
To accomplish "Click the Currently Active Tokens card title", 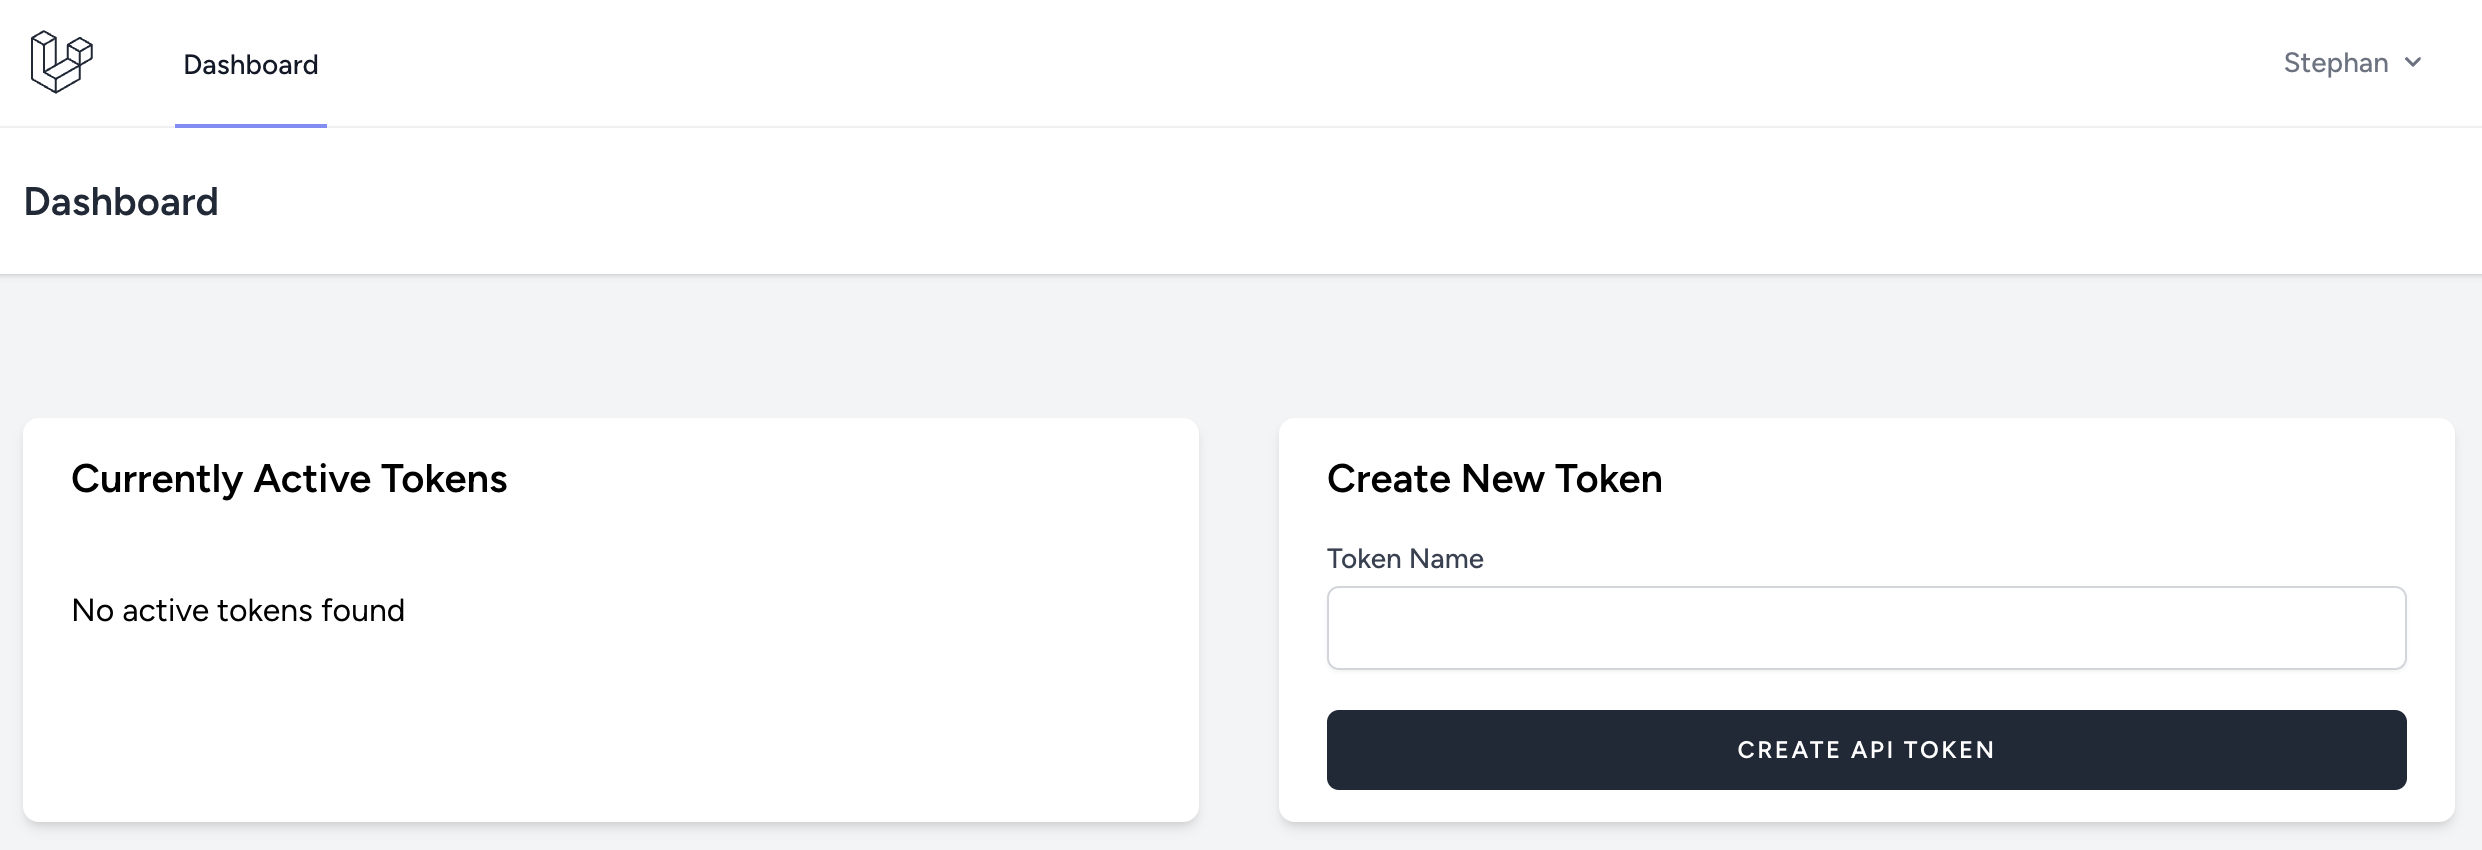I will pyautogui.click(x=288, y=478).
